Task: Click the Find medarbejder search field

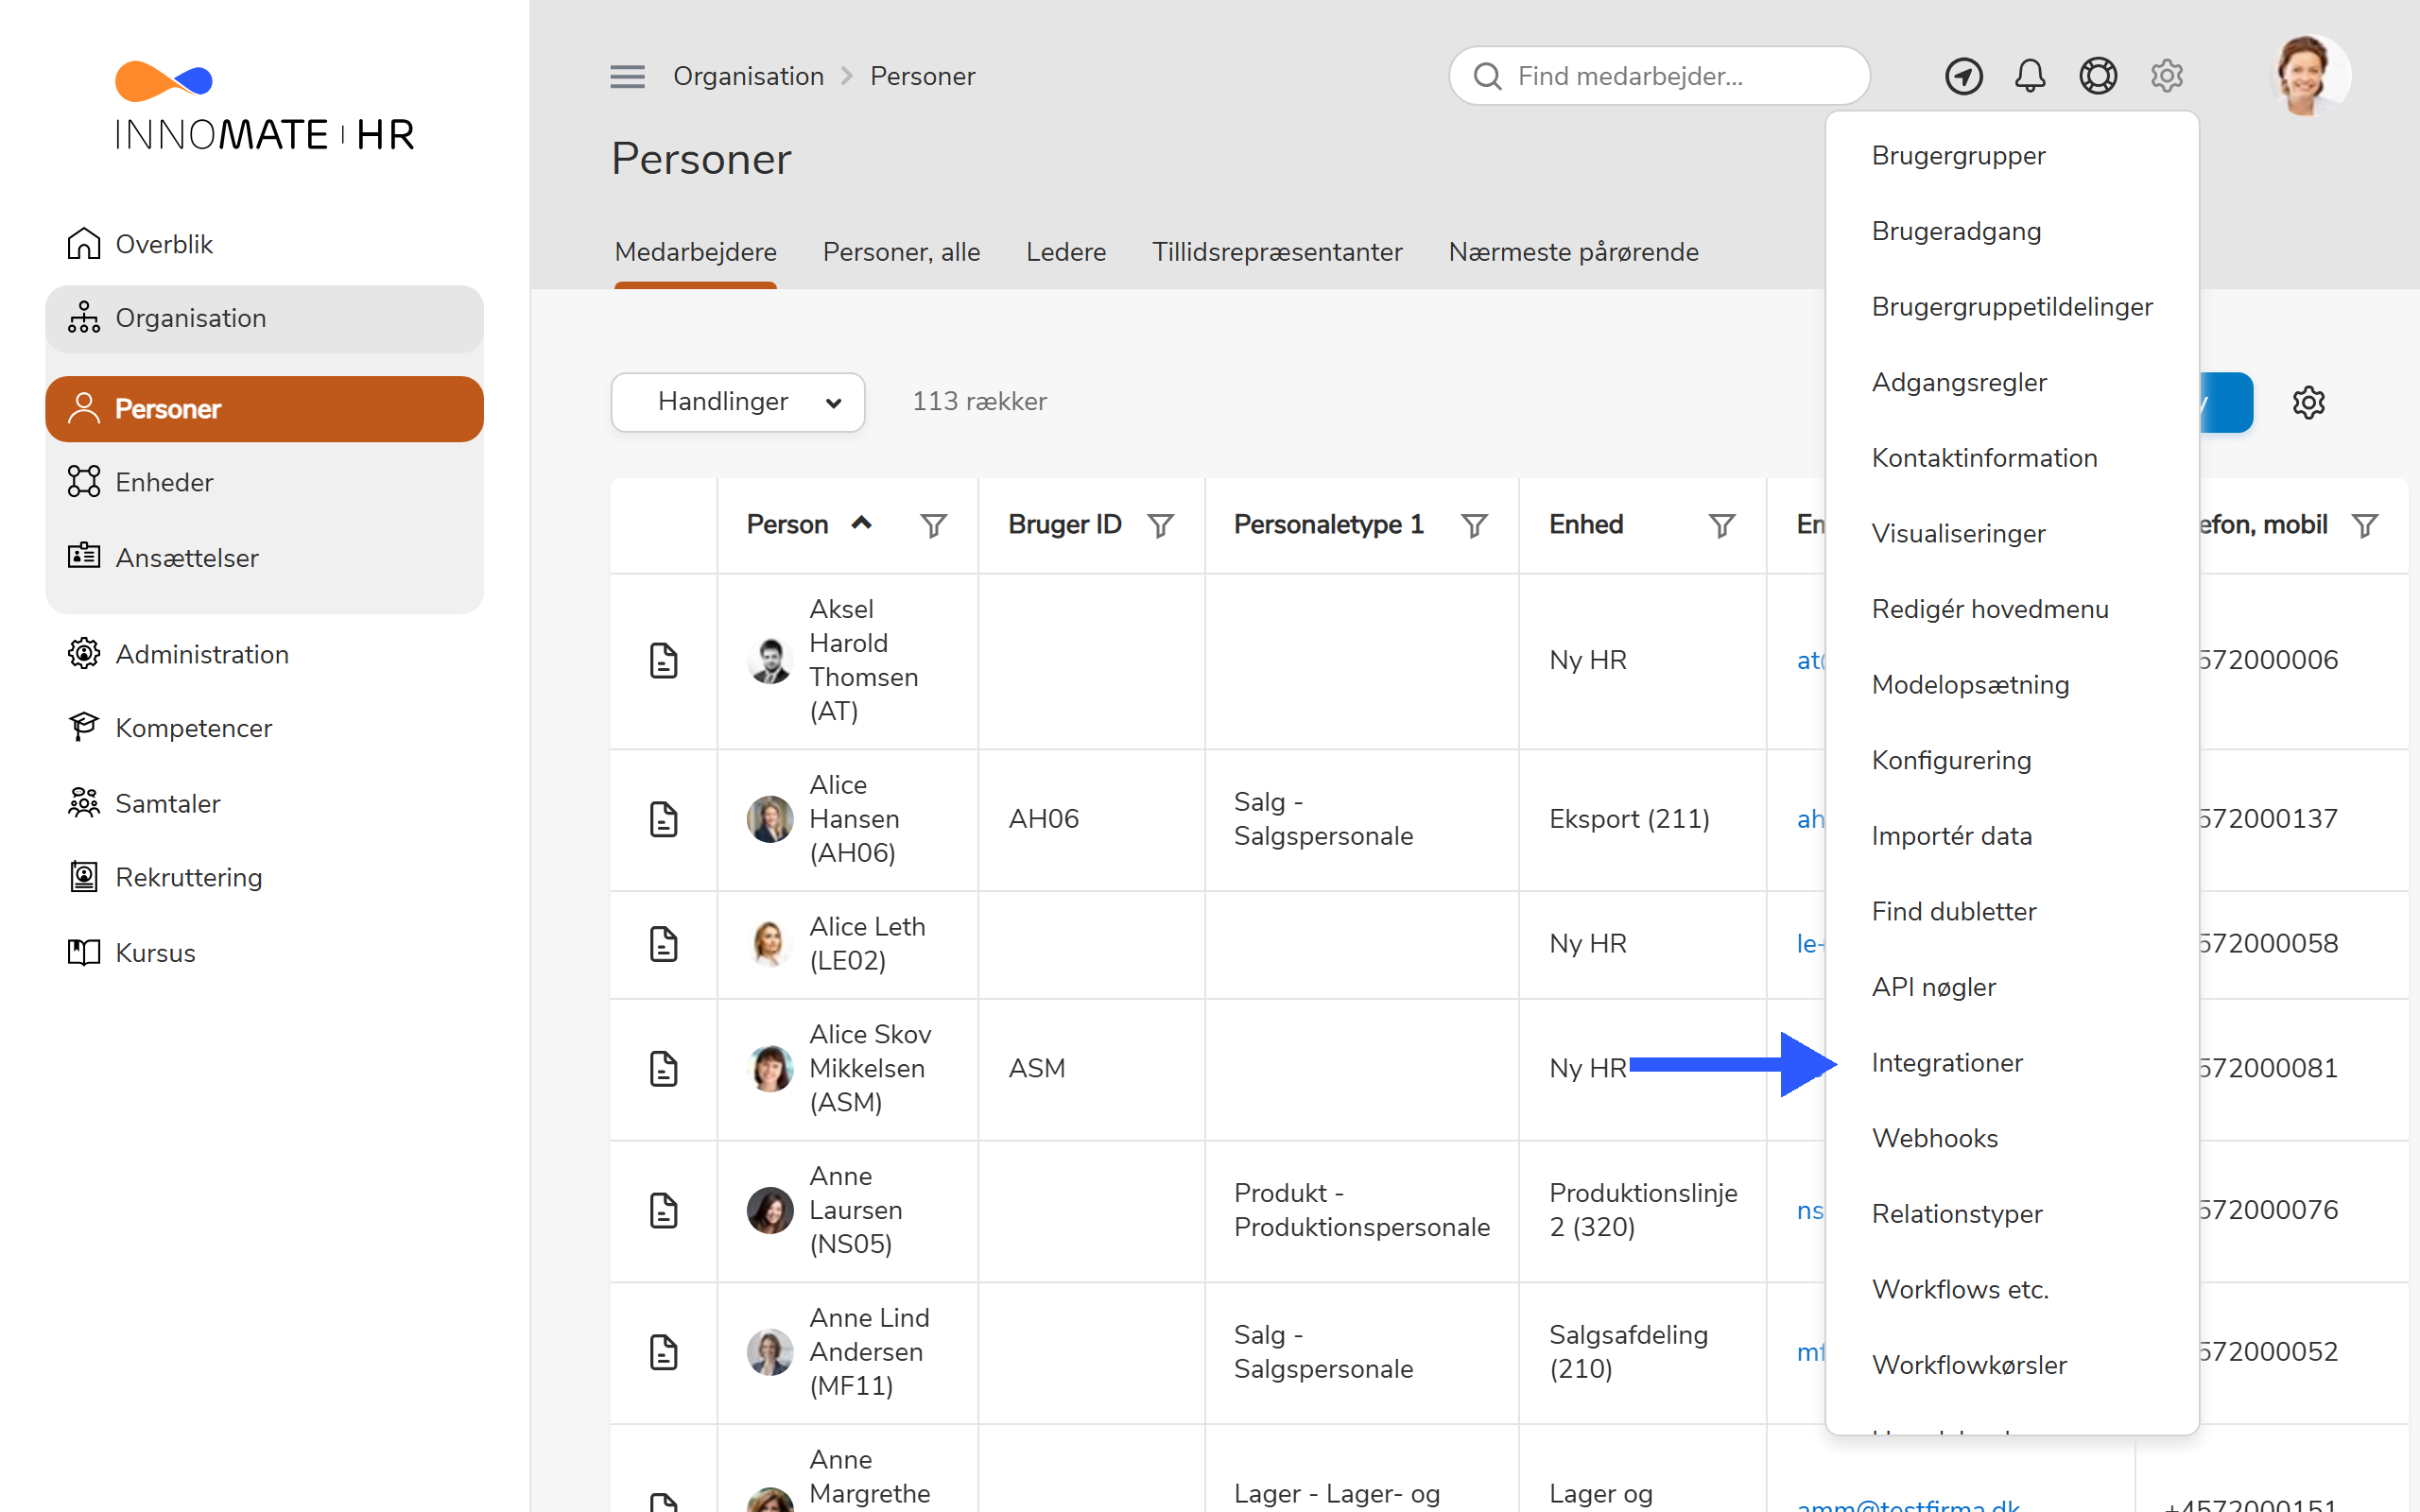Action: point(1659,76)
